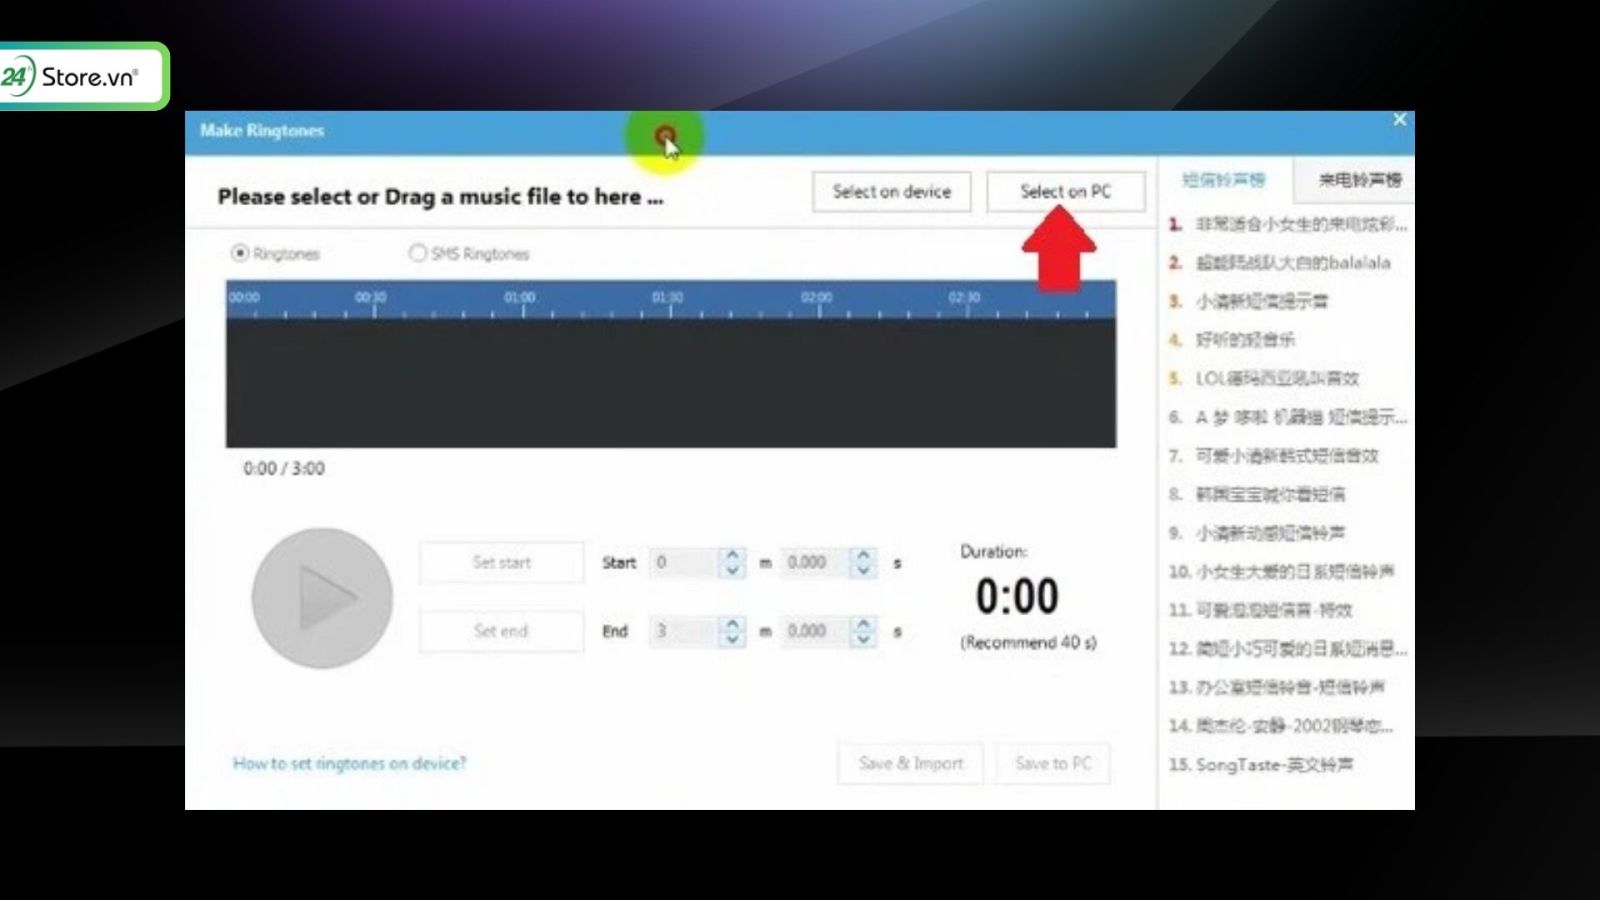The width and height of the screenshot is (1600, 900).
Task: Select ringtone list item number 8
Action: (1256, 494)
